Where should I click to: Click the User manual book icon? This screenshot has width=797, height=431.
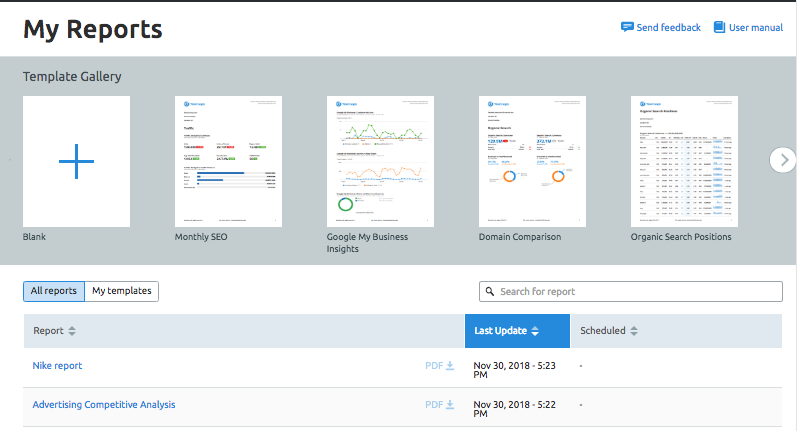719,27
